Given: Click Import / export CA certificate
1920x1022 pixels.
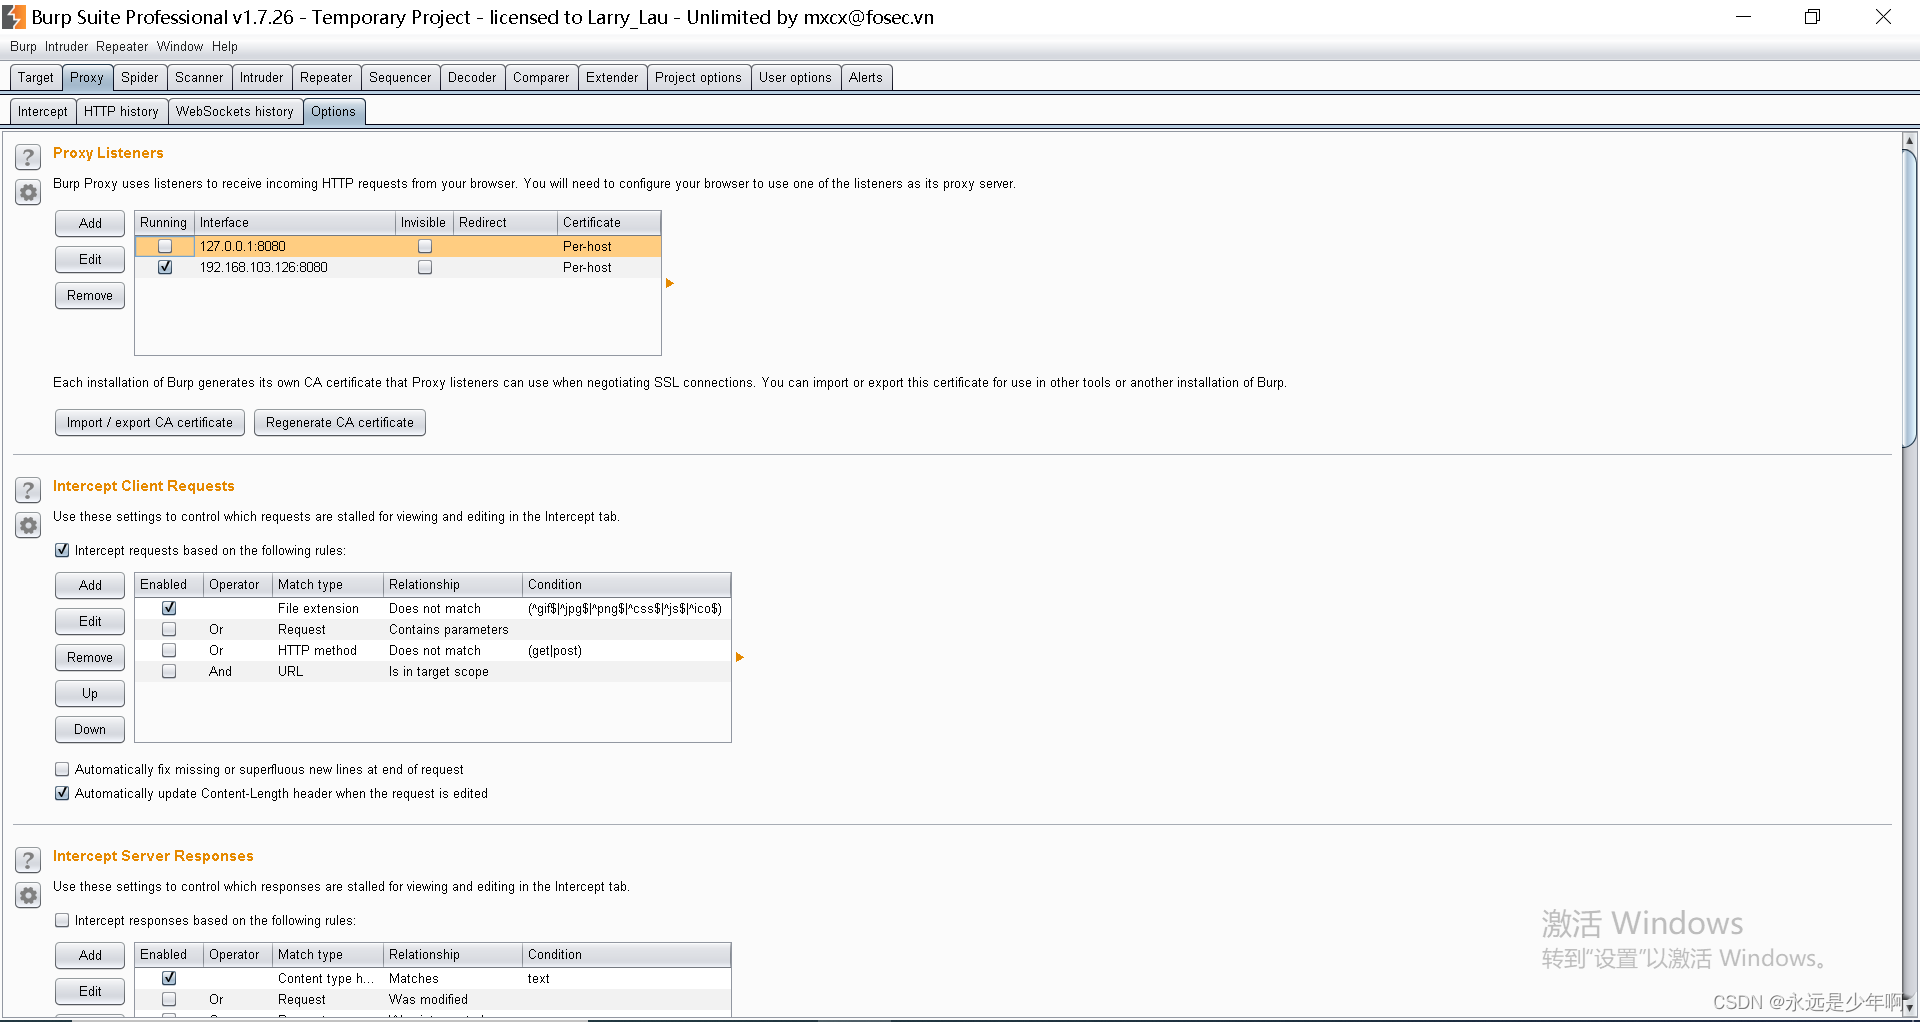Looking at the screenshot, I should pos(150,422).
